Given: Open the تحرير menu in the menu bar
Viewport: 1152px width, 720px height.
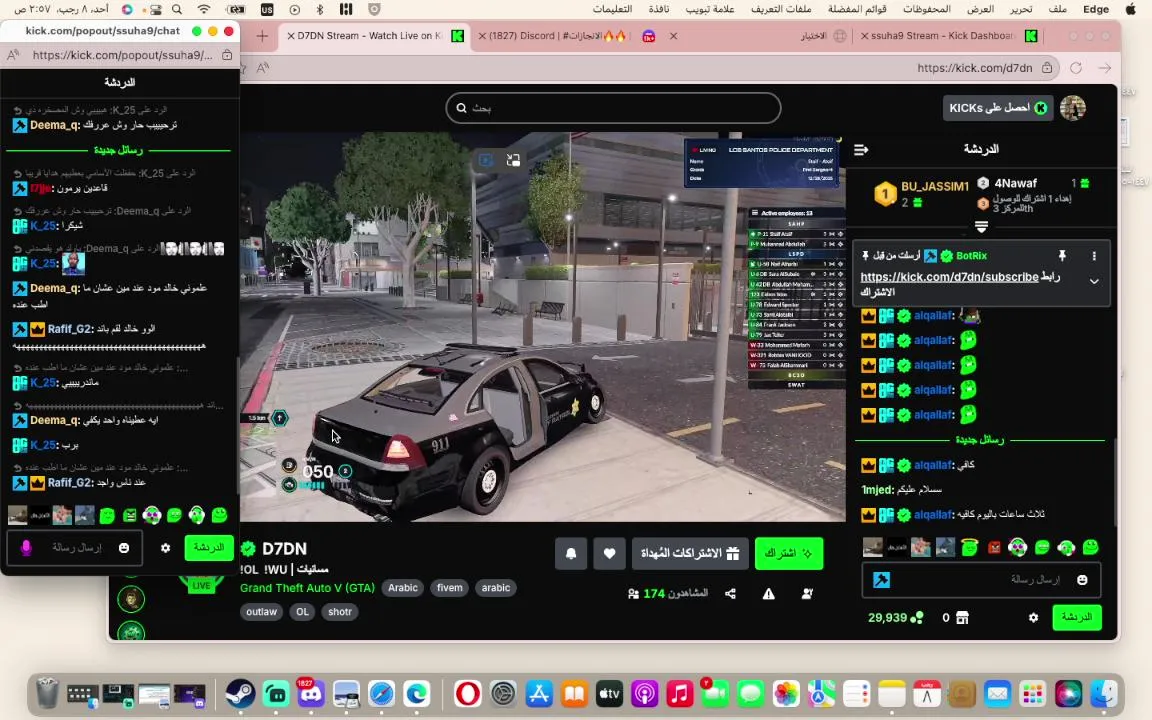Looking at the screenshot, I should click(1020, 9).
